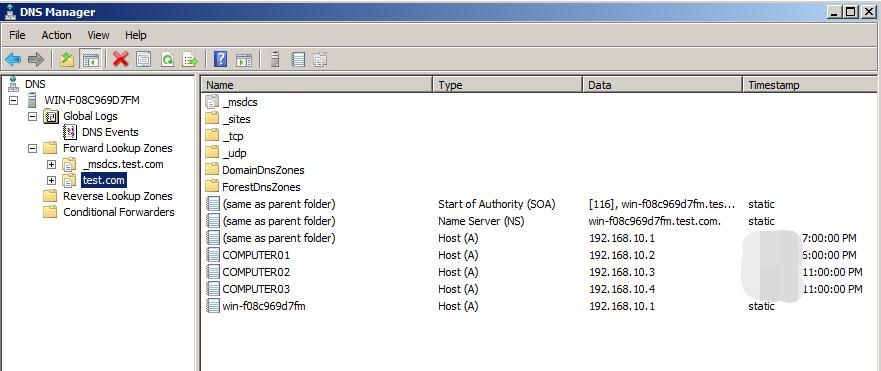Click the New Record notebook toolbar icon
The width and height of the screenshot is (881, 371).
point(298,59)
